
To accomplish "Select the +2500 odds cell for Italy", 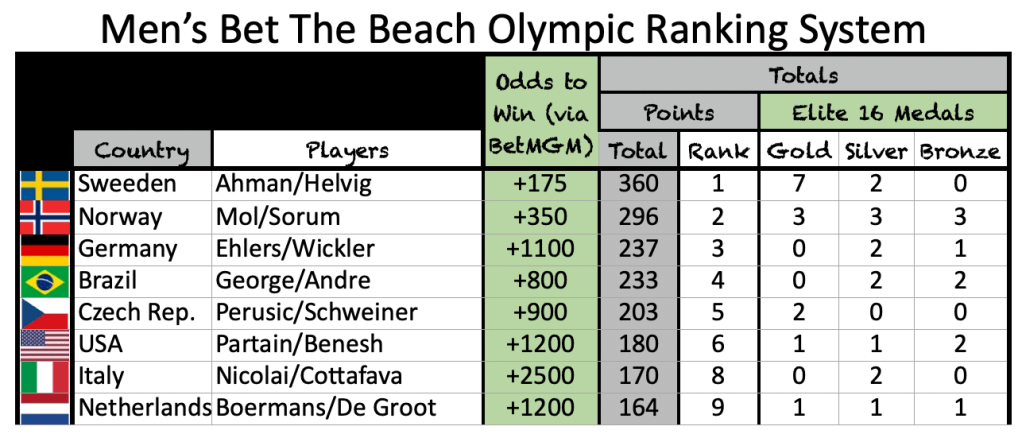I will [x=540, y=375].
